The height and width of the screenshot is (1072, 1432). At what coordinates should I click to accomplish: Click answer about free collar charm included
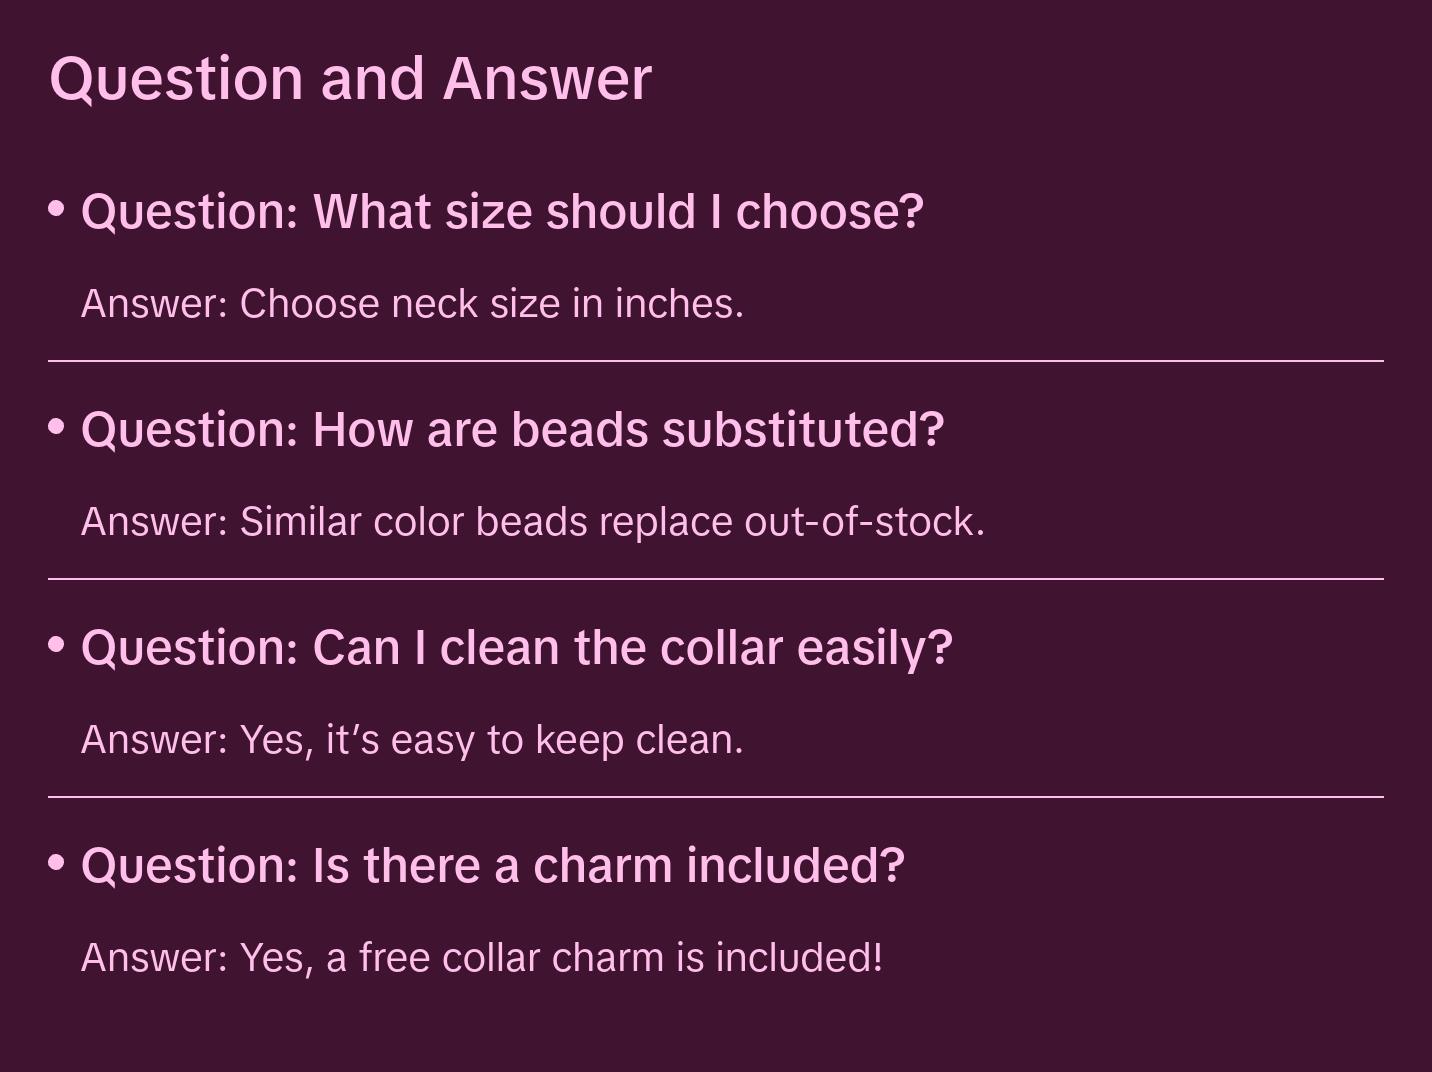tap(481, 958)
